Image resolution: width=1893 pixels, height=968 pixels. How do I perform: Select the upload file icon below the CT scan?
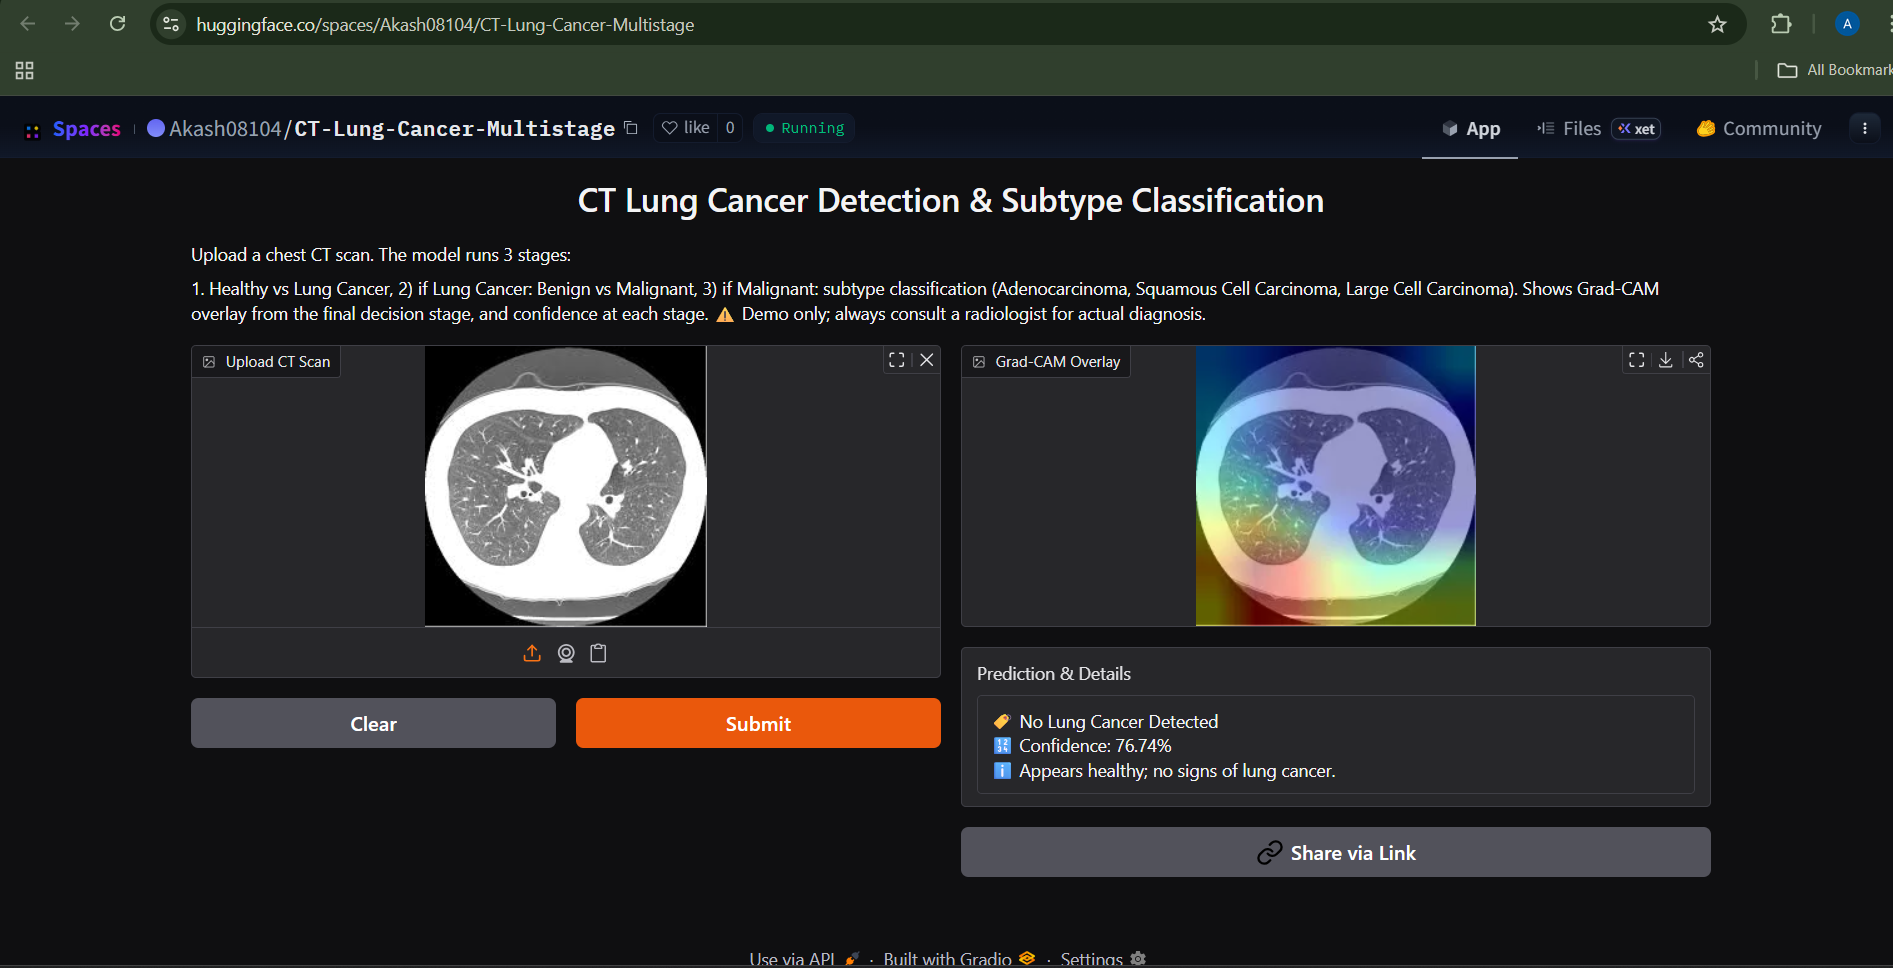pyautogui.click(x=532, y=653)
